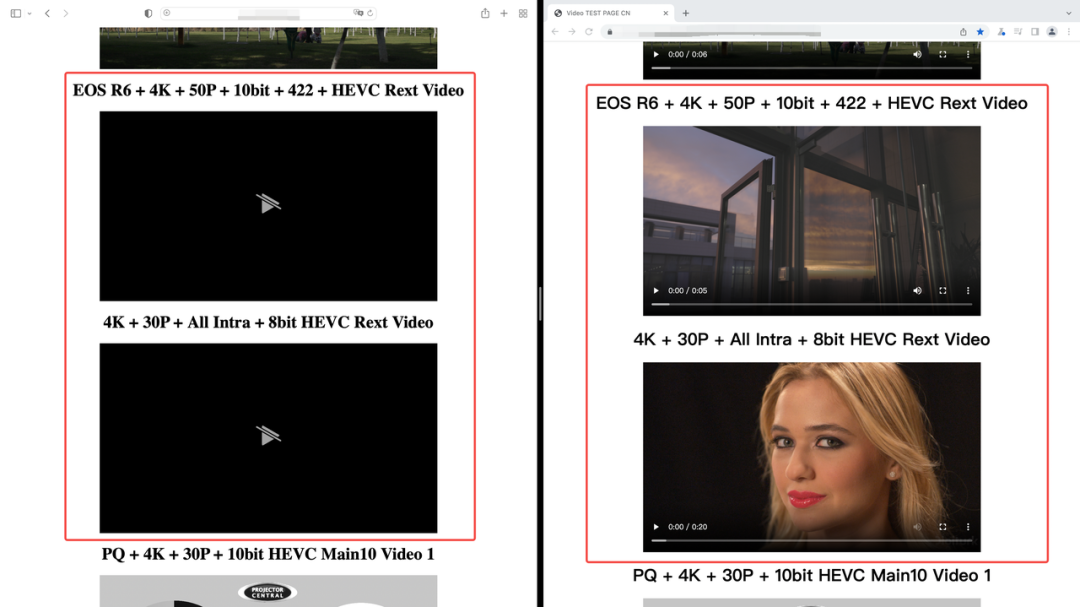Play the top 0:06 video in Chrome
1080x607 pixels.
(656, 54)
